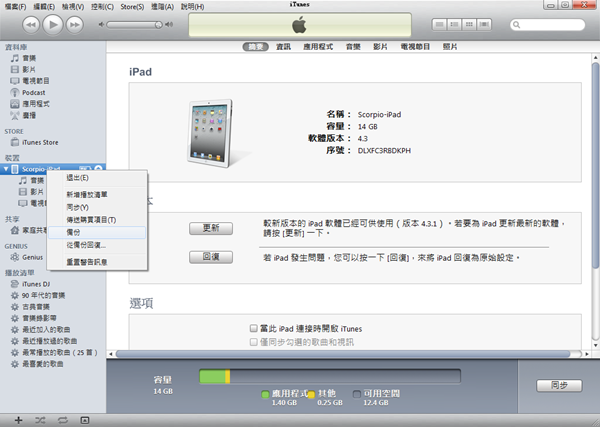This screenshot has width=600, height=427.
Task: Open the library 電視節目 item under 資料庫
Action: pos(36,81)
